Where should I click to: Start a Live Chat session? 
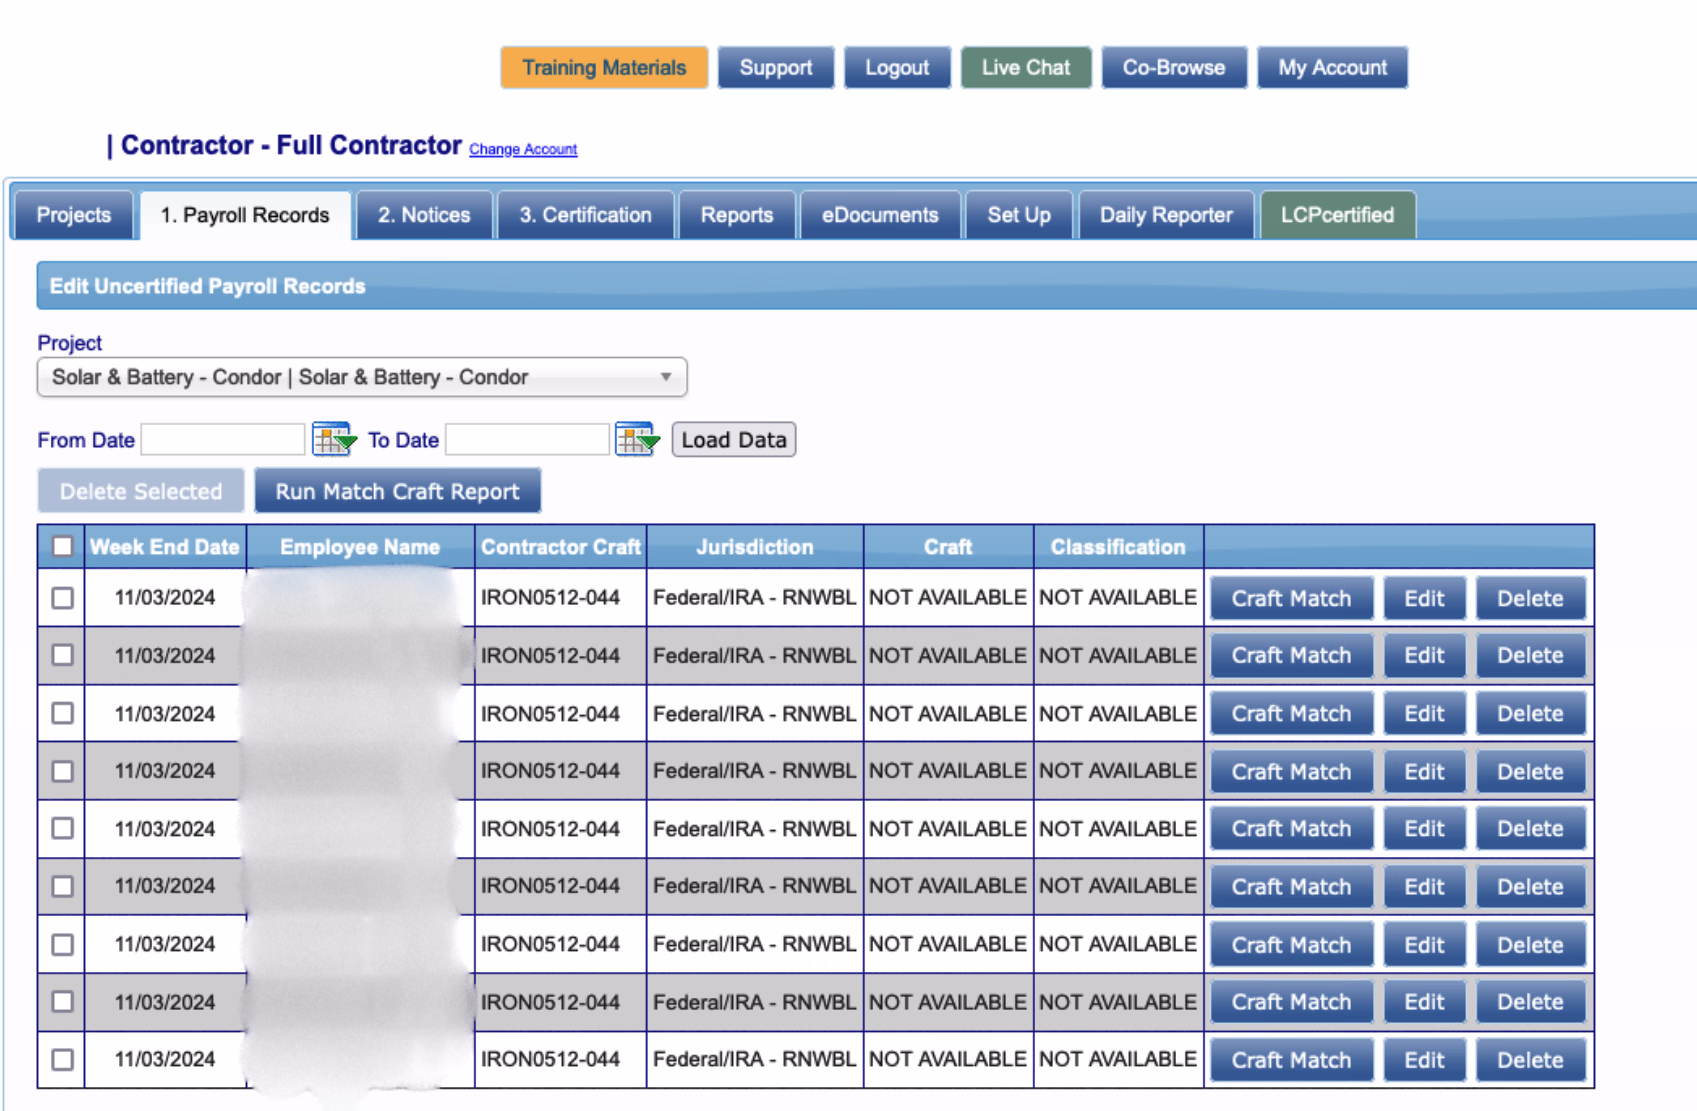coord(1026,68)
